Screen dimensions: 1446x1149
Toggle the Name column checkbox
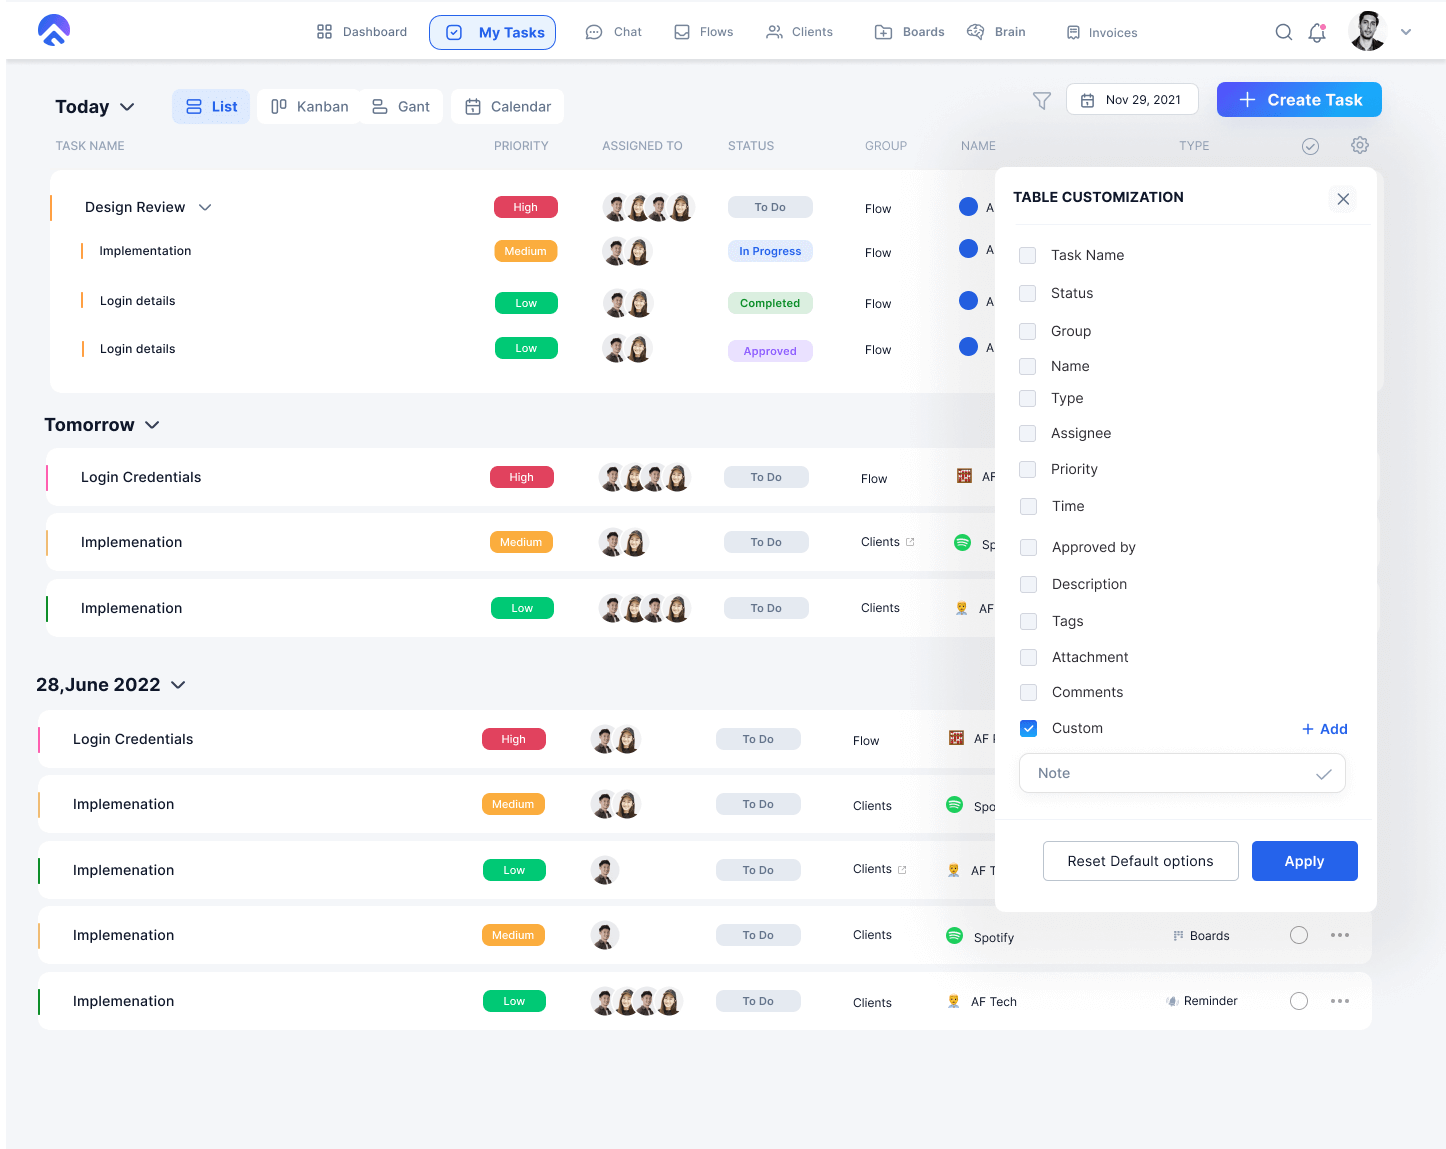(1027, 366)
